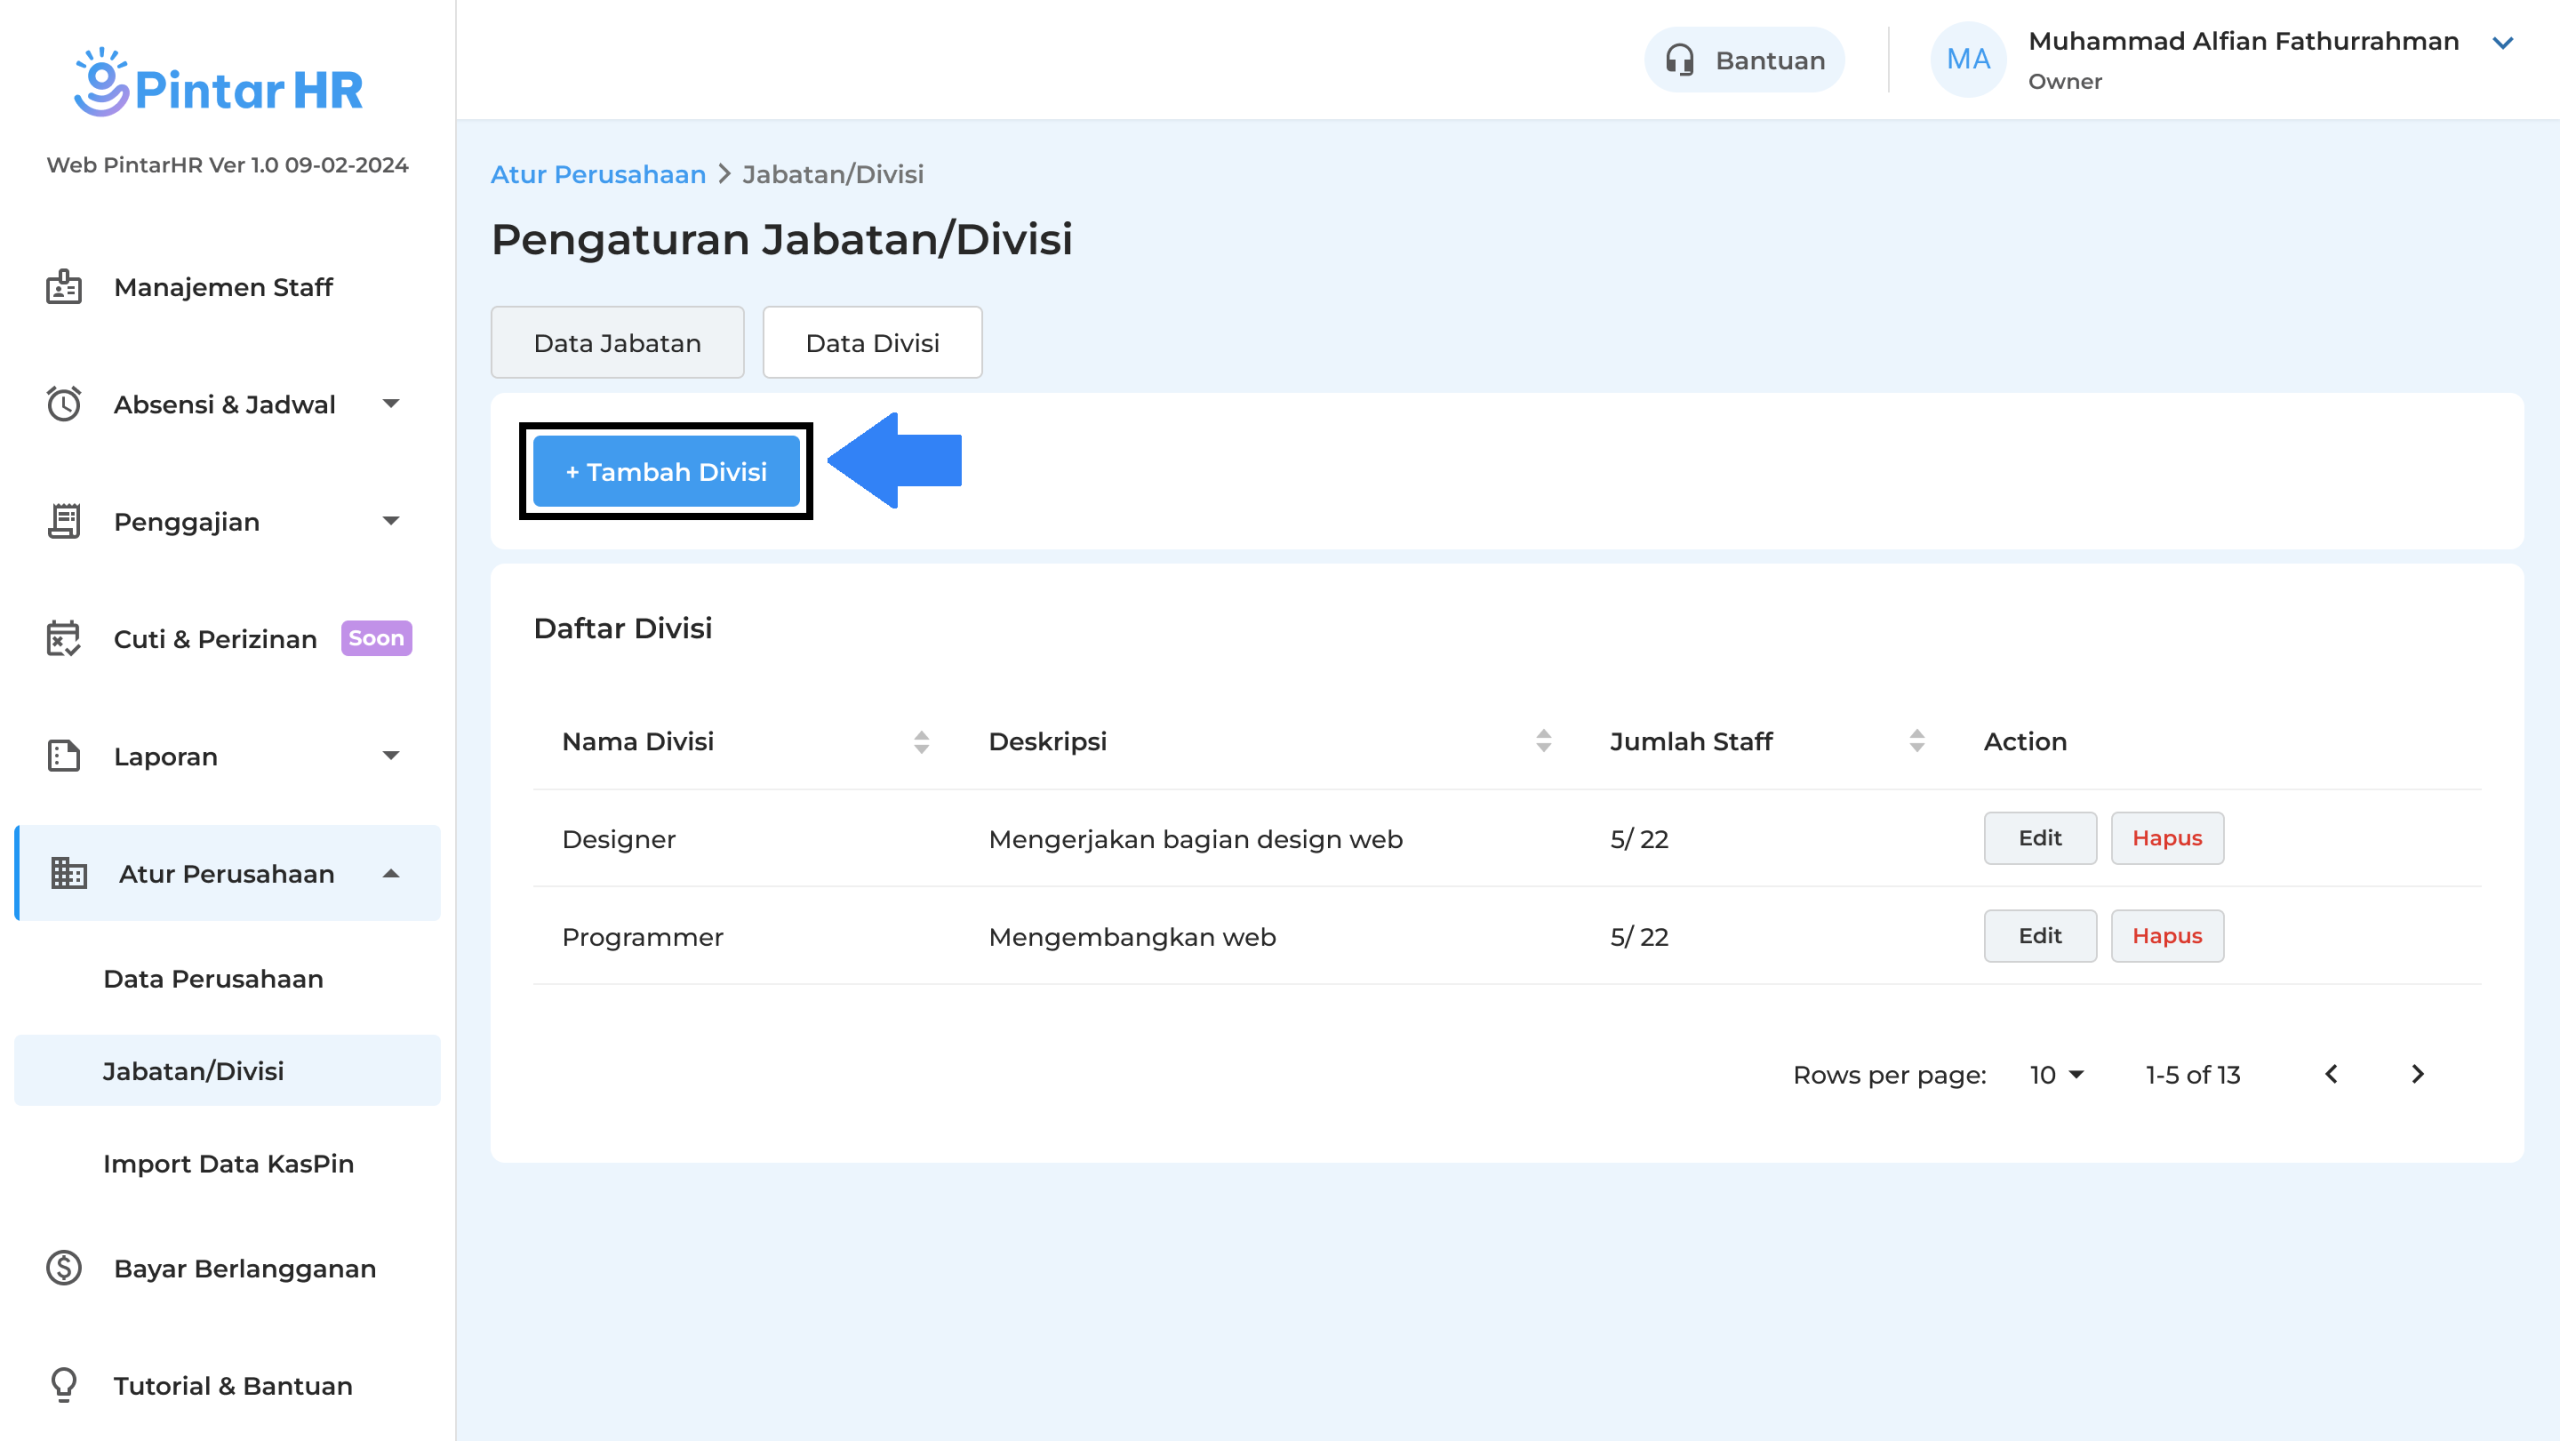Click the Bayar Berlangganan dollar icon
Screen dimensions: 2560x1441
64,1268
